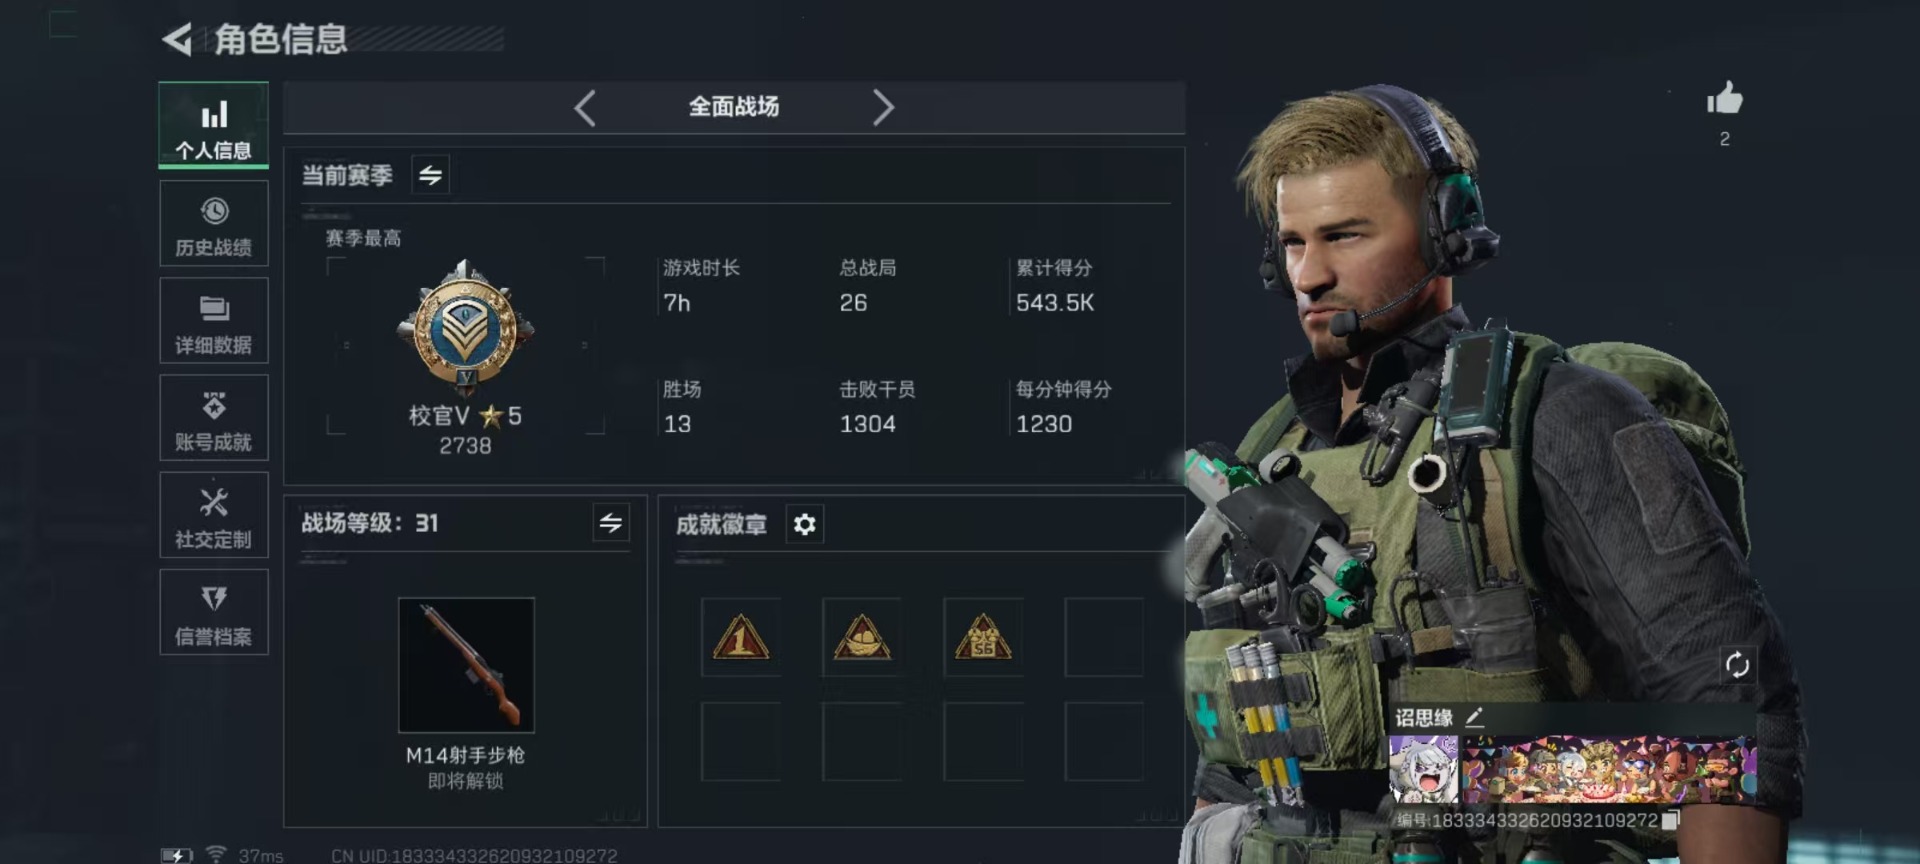Screen dimensions: 1920x864
Task: Toggle the 战场等级 swap button
Action: click(610, 522)
